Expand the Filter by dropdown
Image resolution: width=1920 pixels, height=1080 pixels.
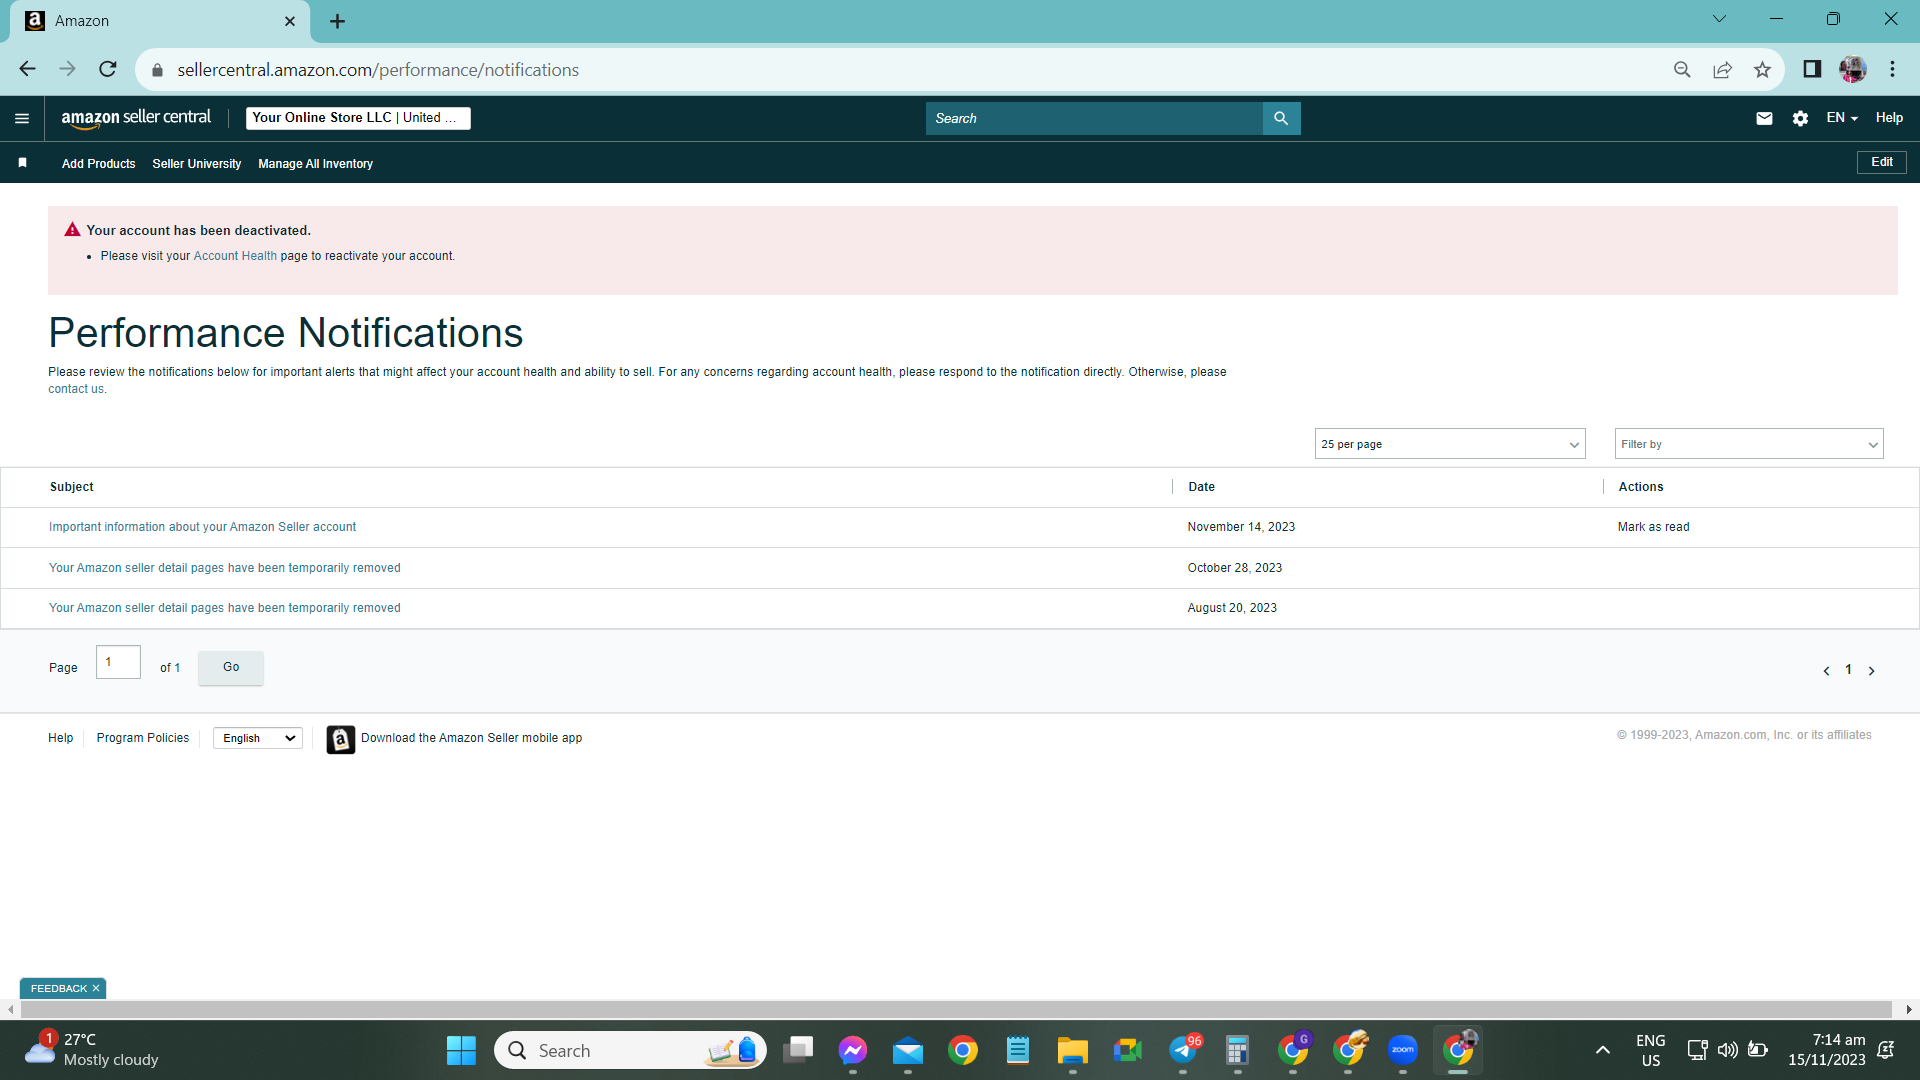tap(1749, 444)
